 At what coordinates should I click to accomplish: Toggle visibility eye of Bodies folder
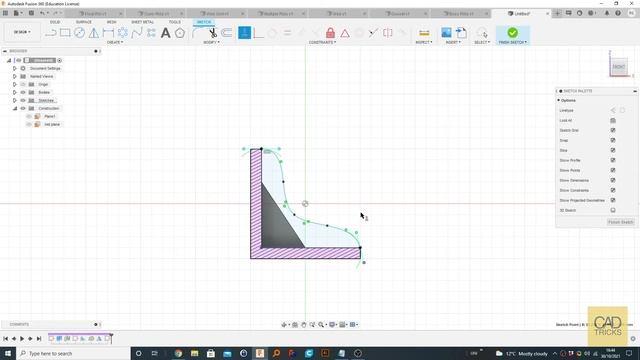click(x=23, y=92)
